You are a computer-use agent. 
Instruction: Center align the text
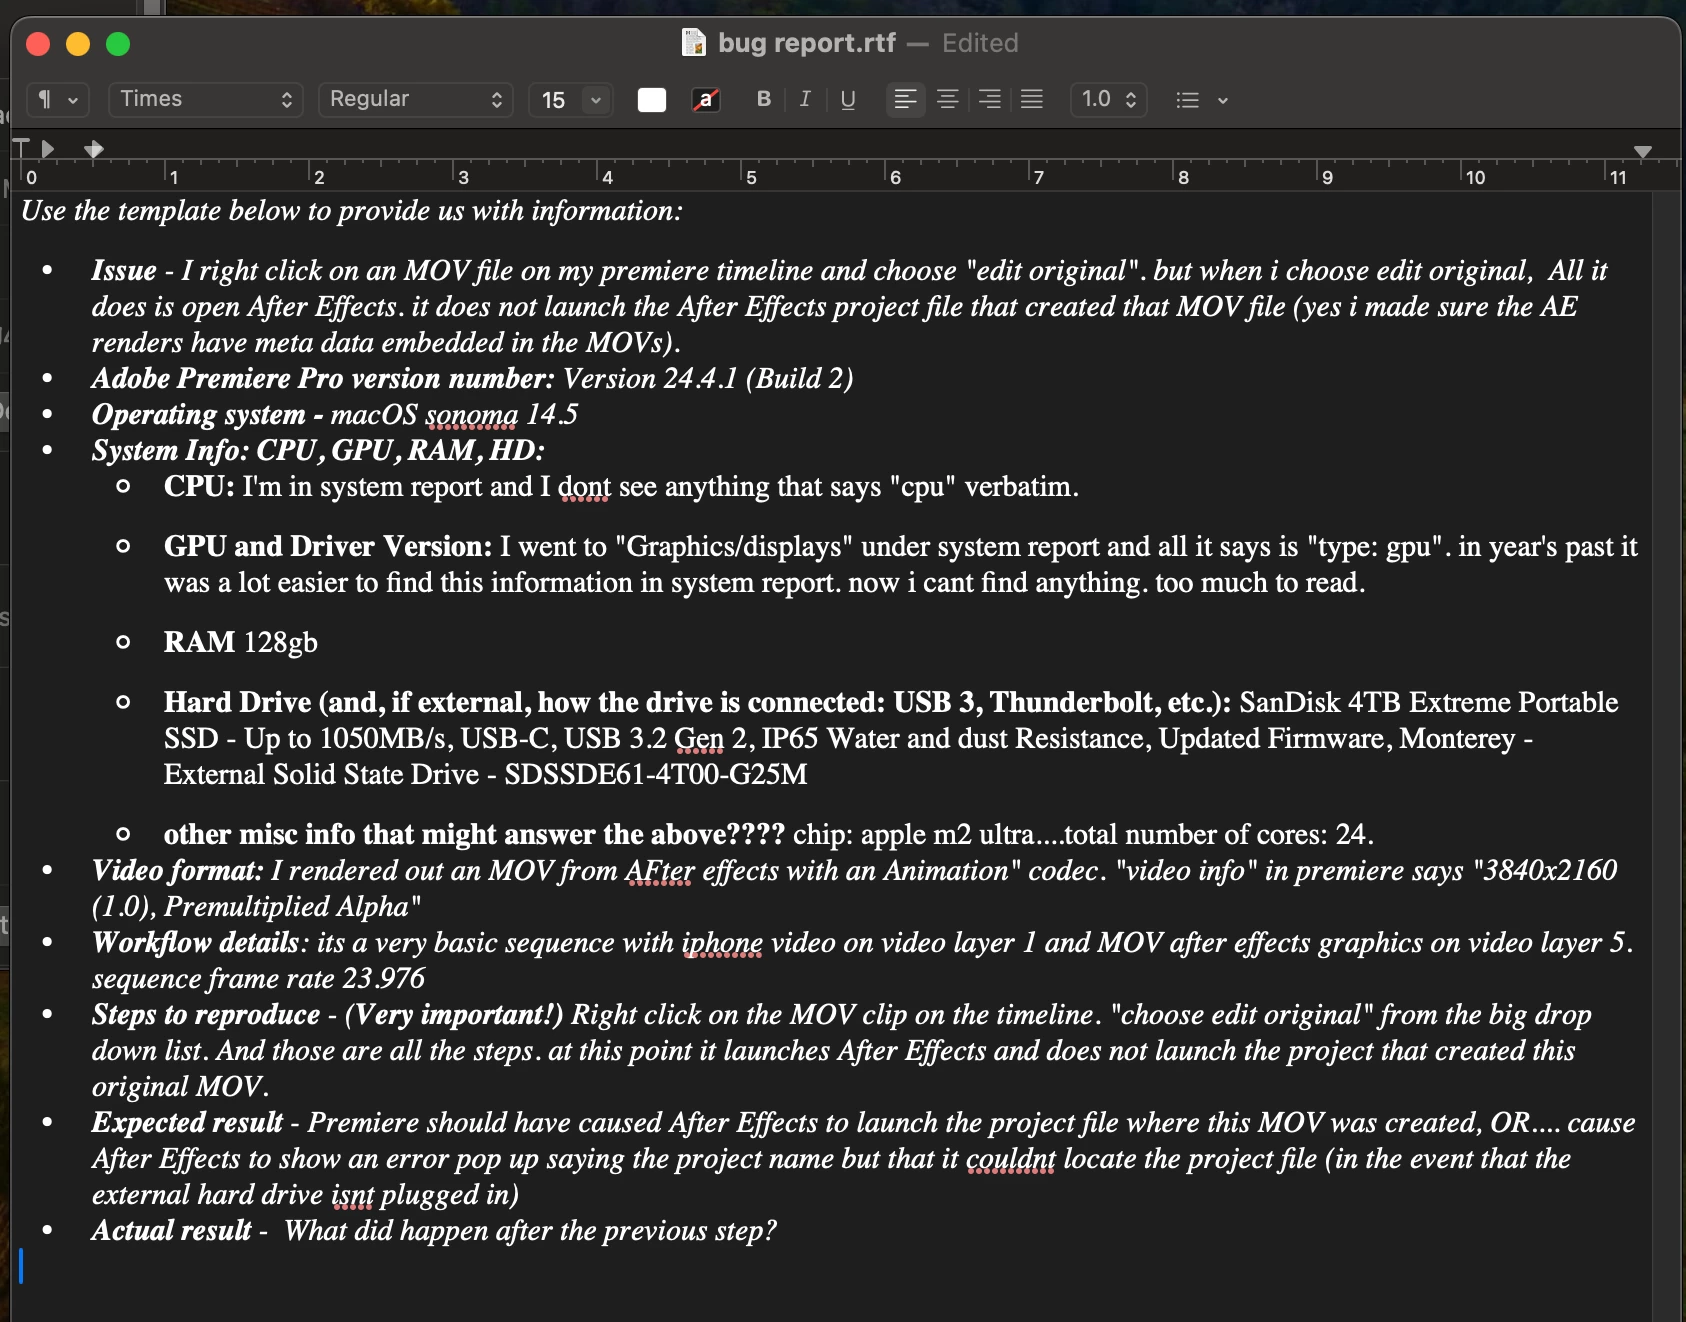947,99
